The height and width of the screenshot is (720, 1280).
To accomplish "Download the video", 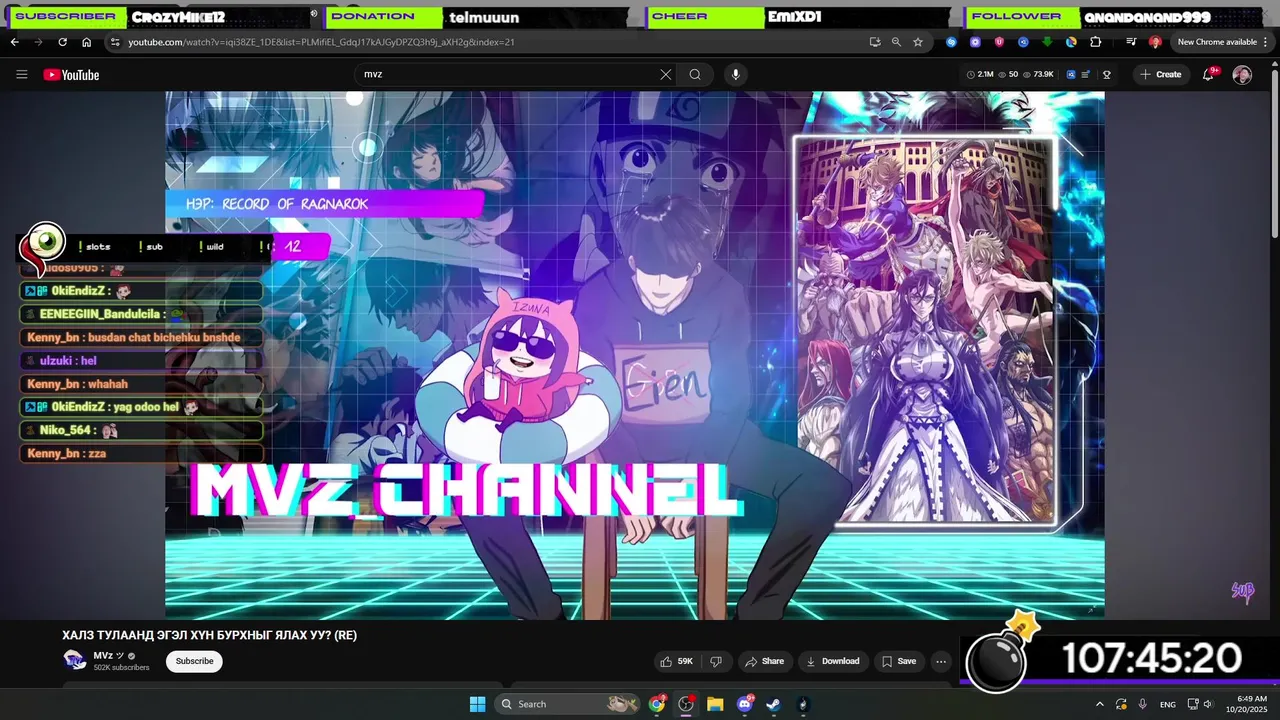I will coord(834,661).
